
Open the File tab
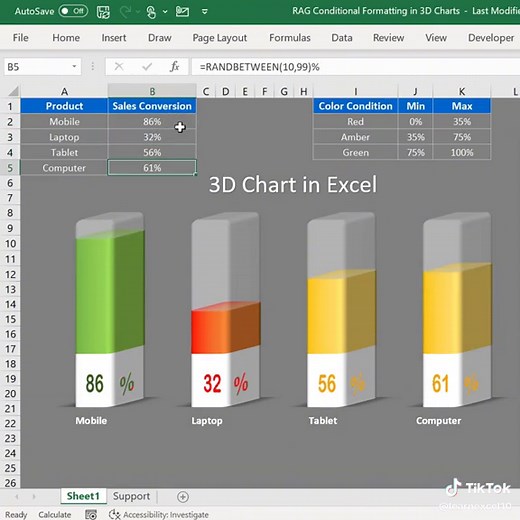pyautogui.click(x=20, y=38)
